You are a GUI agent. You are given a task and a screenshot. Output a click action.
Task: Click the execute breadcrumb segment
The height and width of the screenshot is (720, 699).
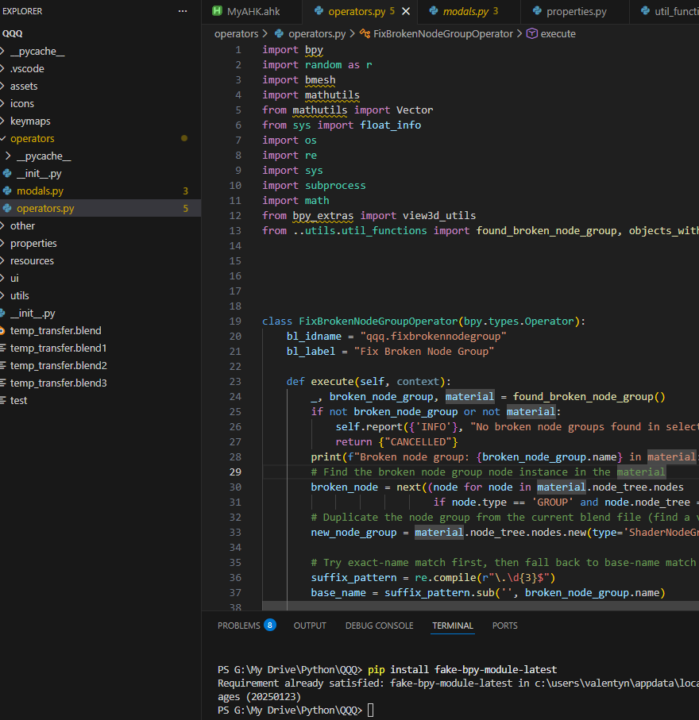point(558,34)
